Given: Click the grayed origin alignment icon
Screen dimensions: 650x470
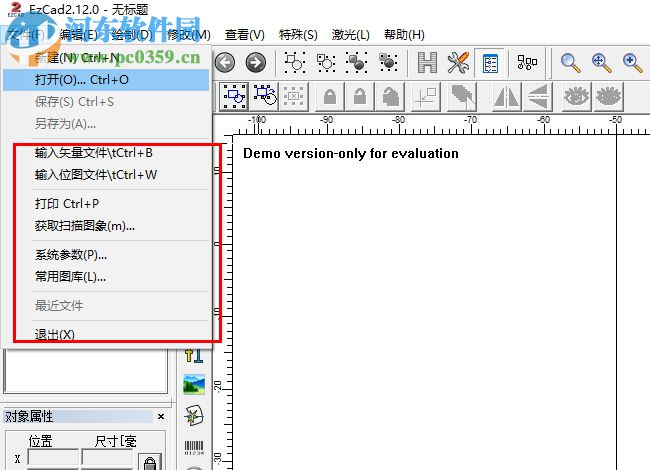Looking at the screenshot, I should 427,97.
